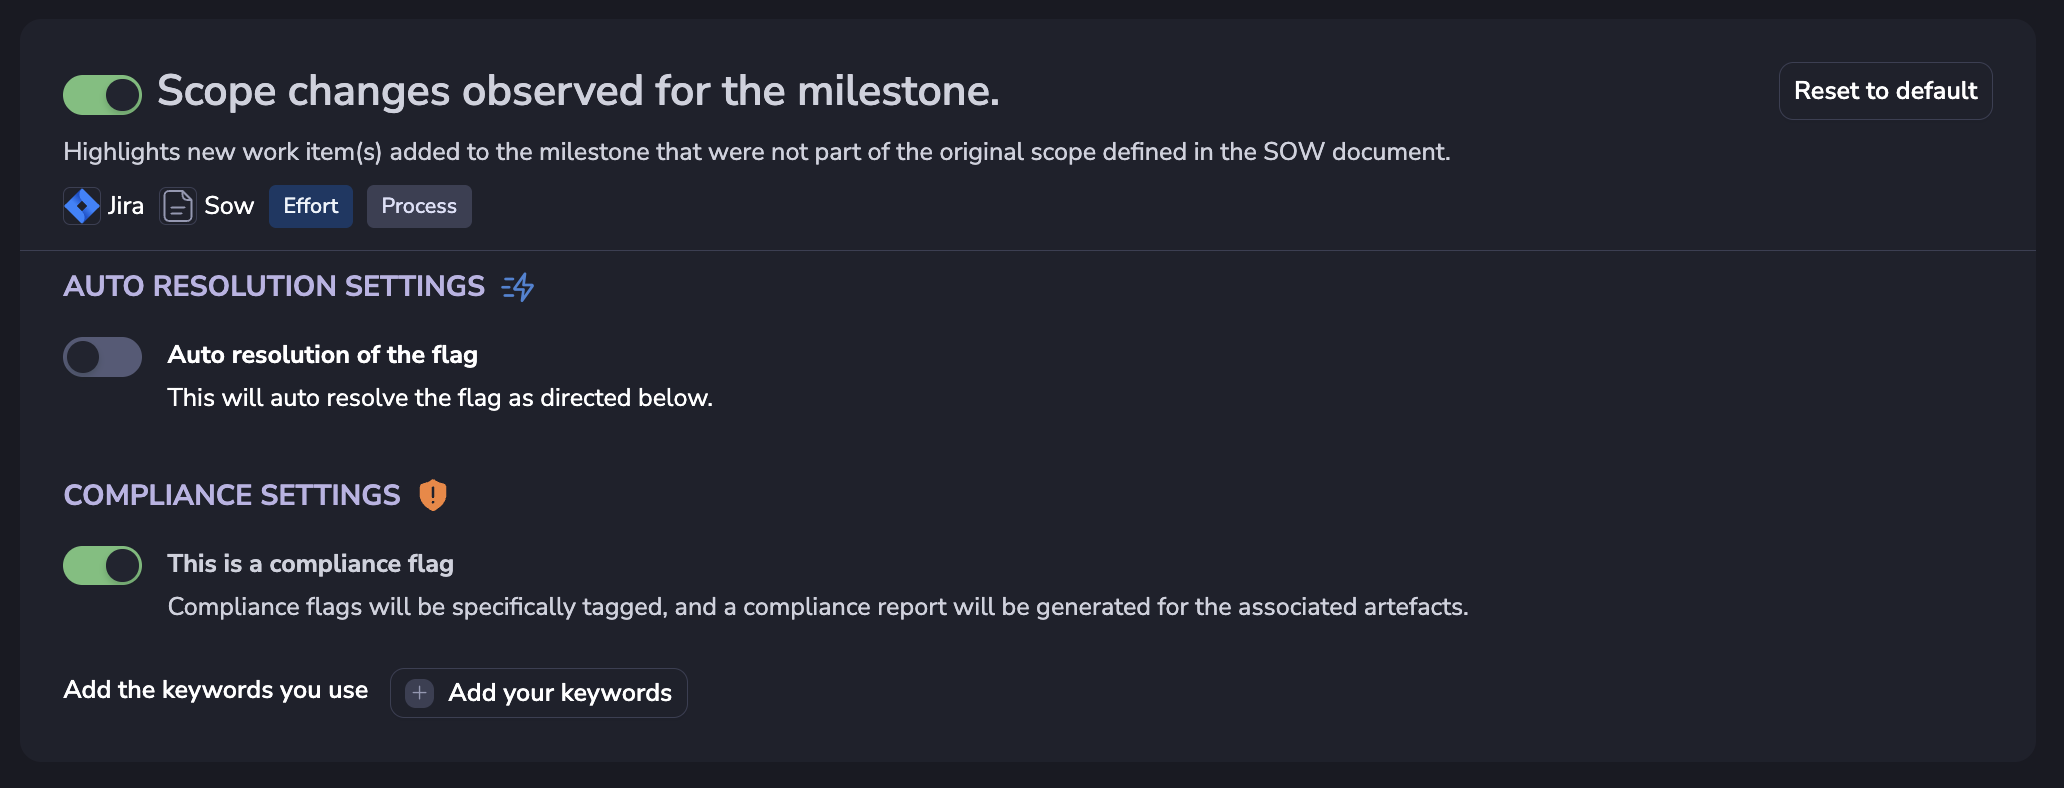Click the 'Auto resolution of the flag' label

tap(322, 355)
